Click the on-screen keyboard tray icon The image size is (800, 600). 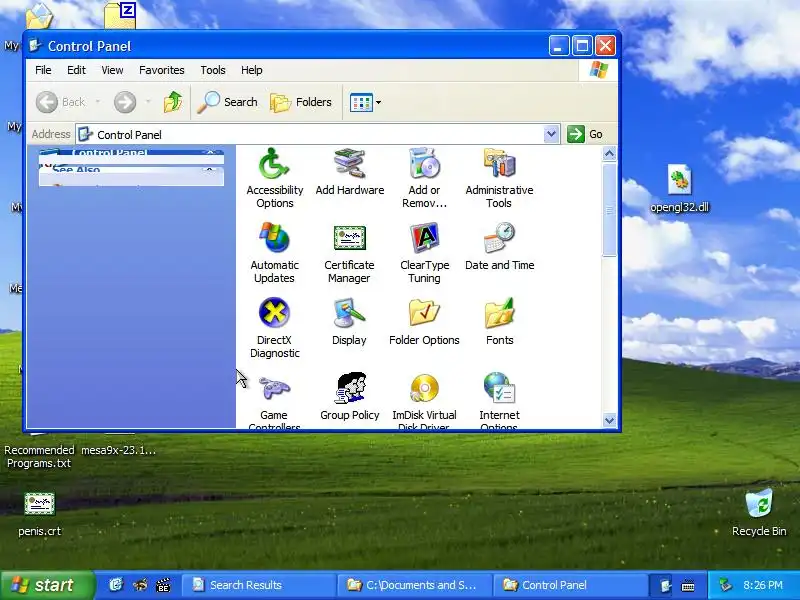click(x=688, y=586)
